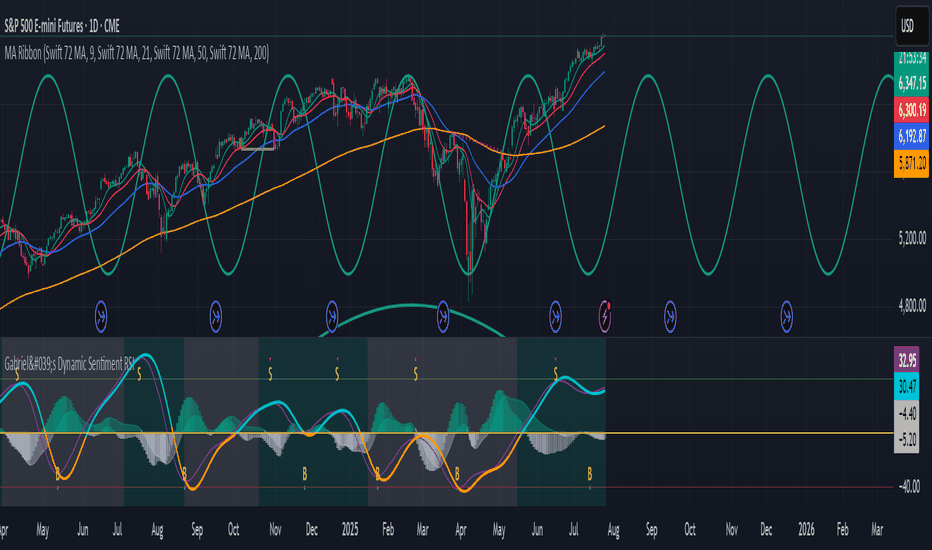The image size is (932, 550).
Task: Click the Feb 2026 time axis label
Action: coord(842,529)
